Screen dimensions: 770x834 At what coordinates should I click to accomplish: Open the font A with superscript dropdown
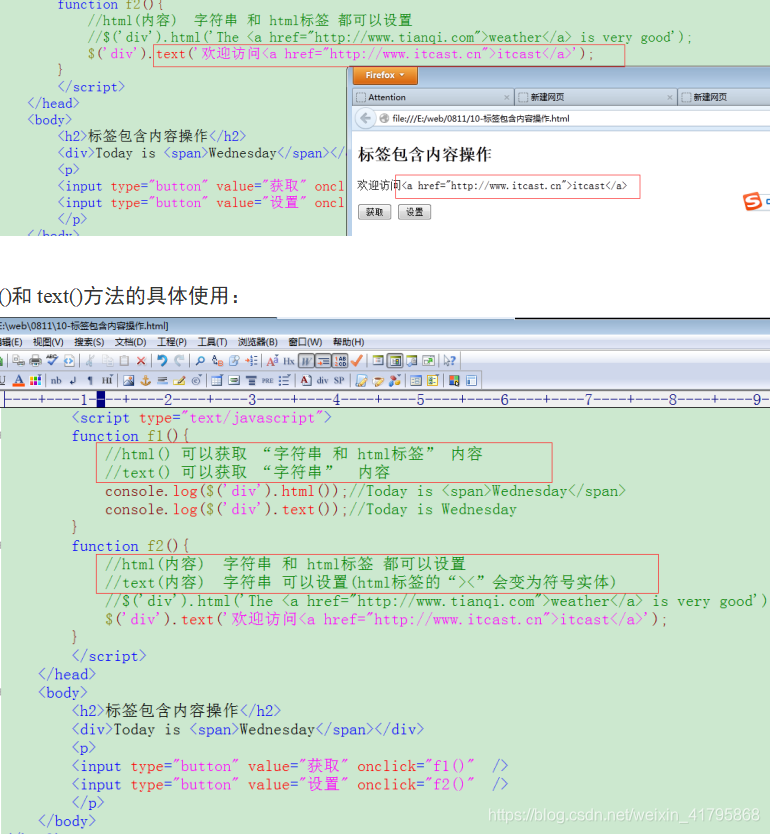coord(272,361)
